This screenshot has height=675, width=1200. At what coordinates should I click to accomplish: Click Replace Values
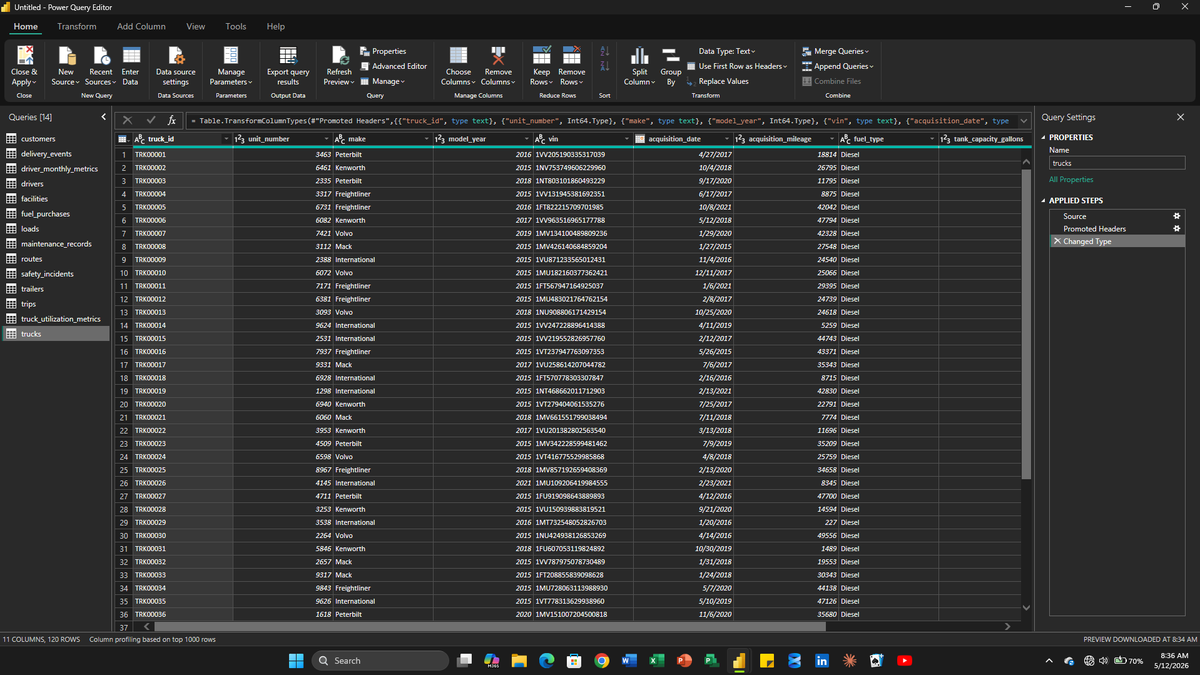point(717,81)
